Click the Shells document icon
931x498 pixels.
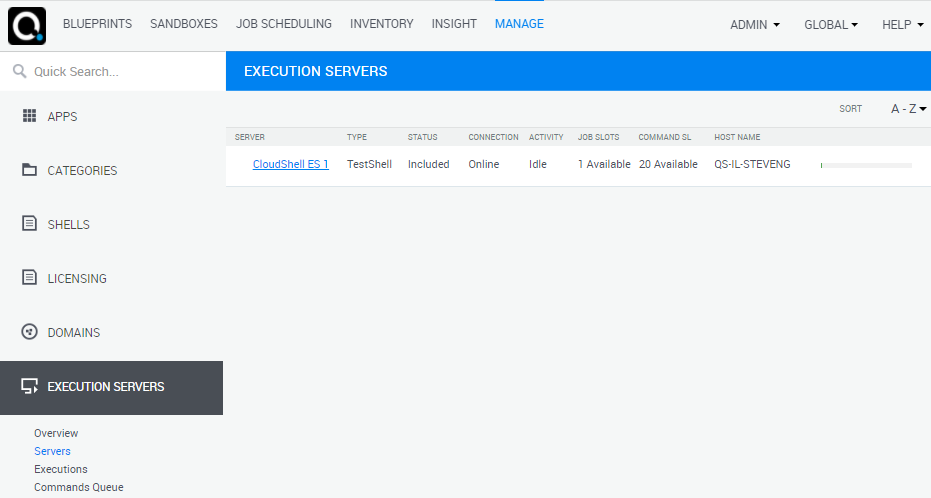tap(29, 224)
